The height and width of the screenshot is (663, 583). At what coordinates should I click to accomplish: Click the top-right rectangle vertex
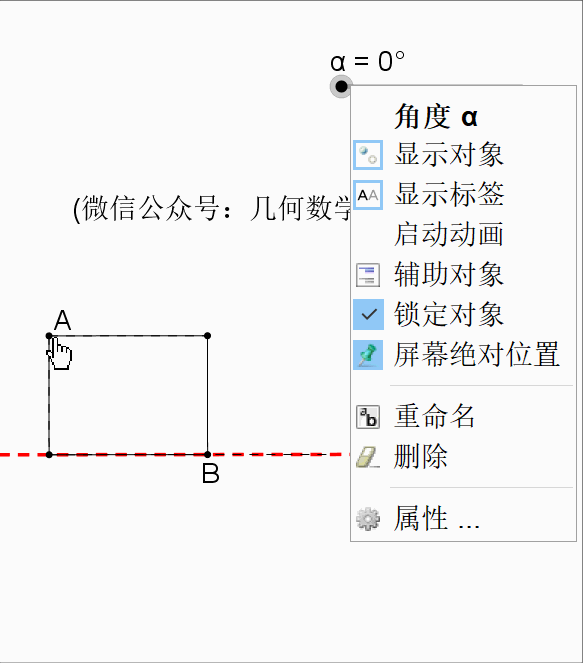point(207,336)
